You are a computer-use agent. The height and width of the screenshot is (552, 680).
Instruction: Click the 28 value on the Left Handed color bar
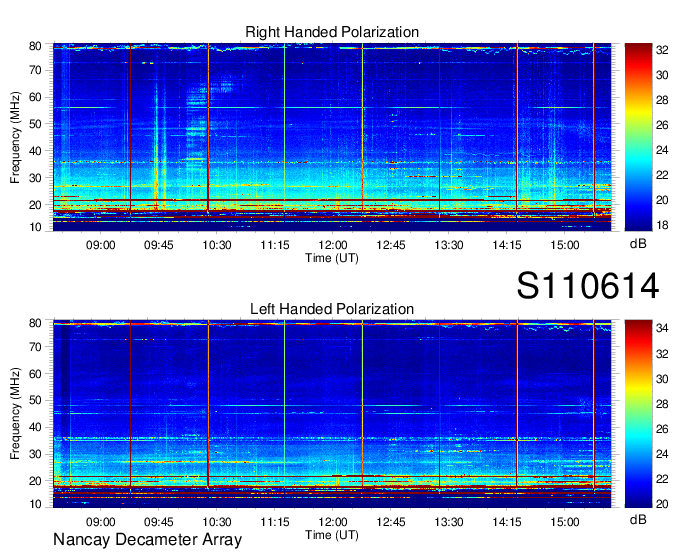point(662,404)
